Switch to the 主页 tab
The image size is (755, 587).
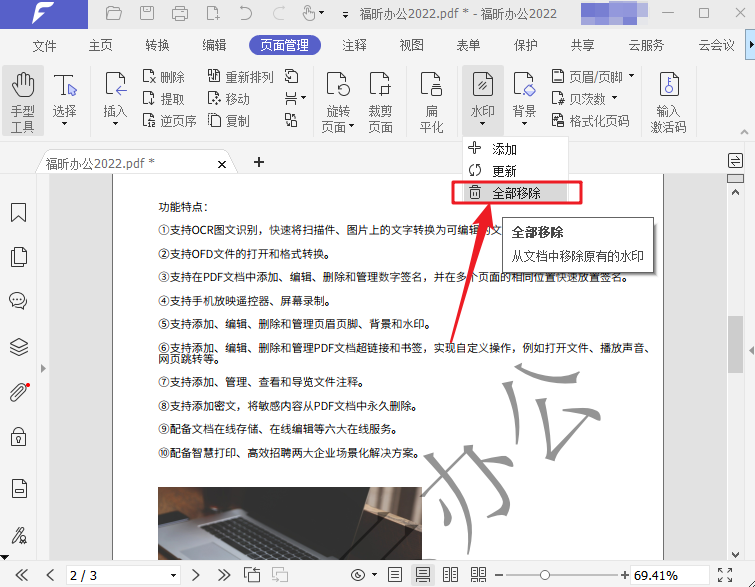(x=100, y=46)
